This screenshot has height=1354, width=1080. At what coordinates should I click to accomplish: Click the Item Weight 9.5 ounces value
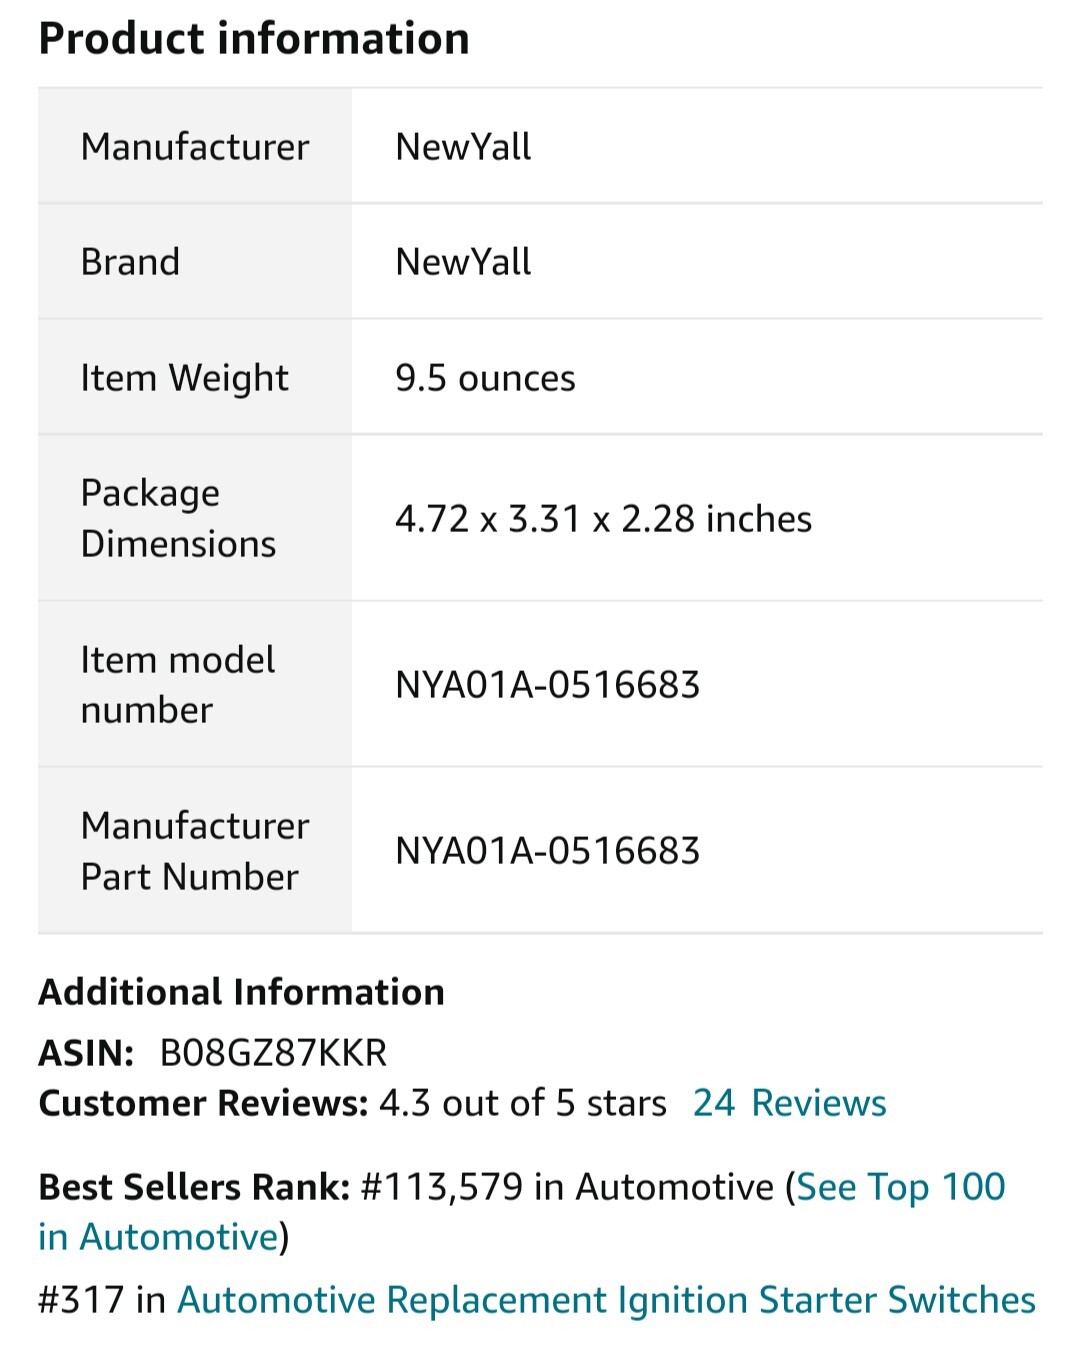[x=485, y=378]
